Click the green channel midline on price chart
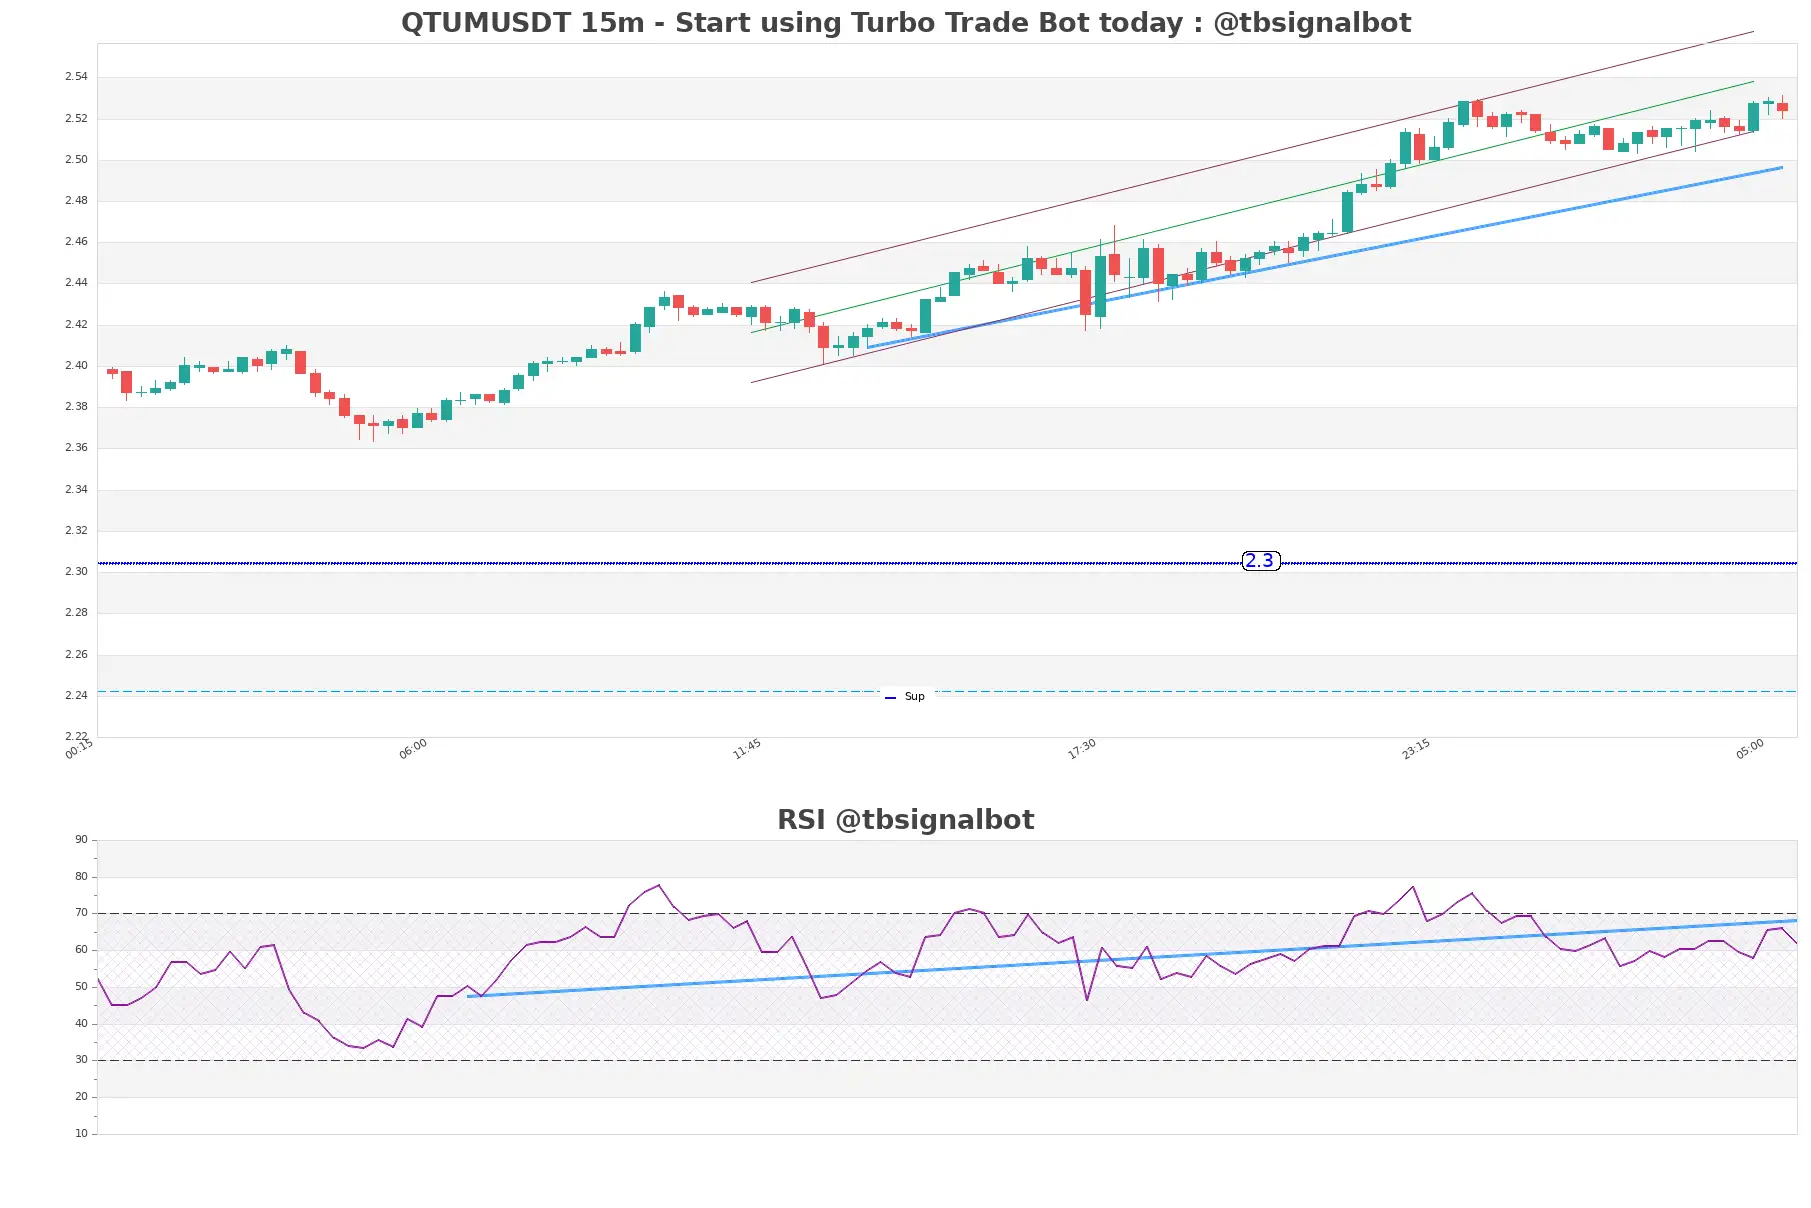1811x1208 pixels. point(1252,207)
